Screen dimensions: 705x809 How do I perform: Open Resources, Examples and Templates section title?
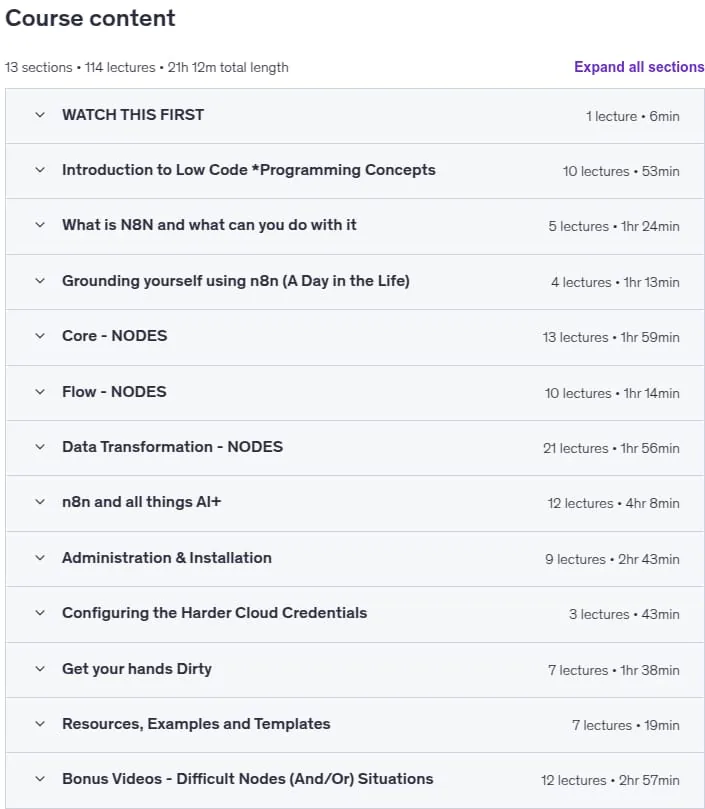click(x=196, y=724)
